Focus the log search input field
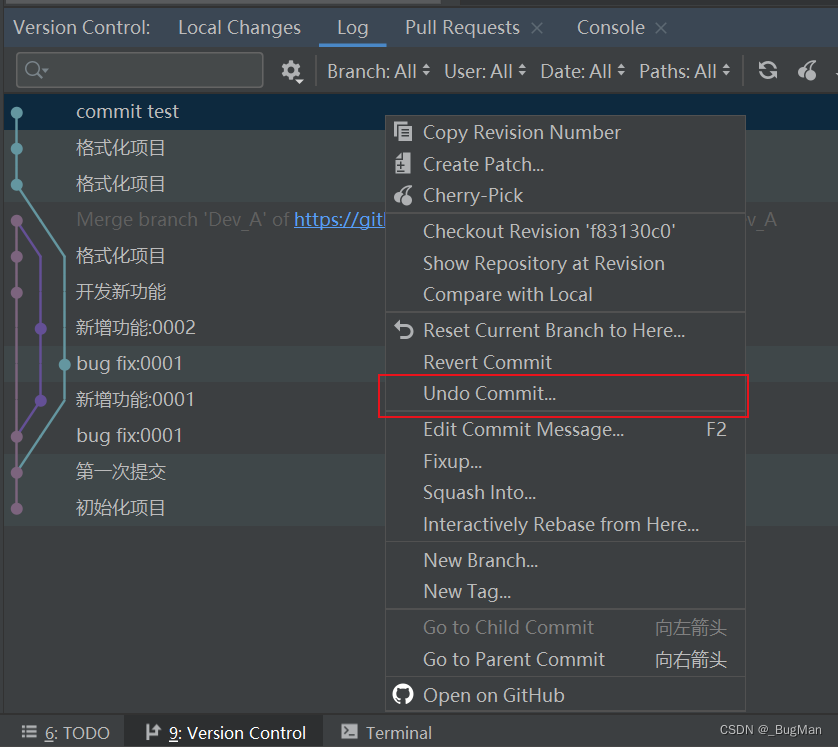This screenshot has height=747, width=838. tap(150, 70)
